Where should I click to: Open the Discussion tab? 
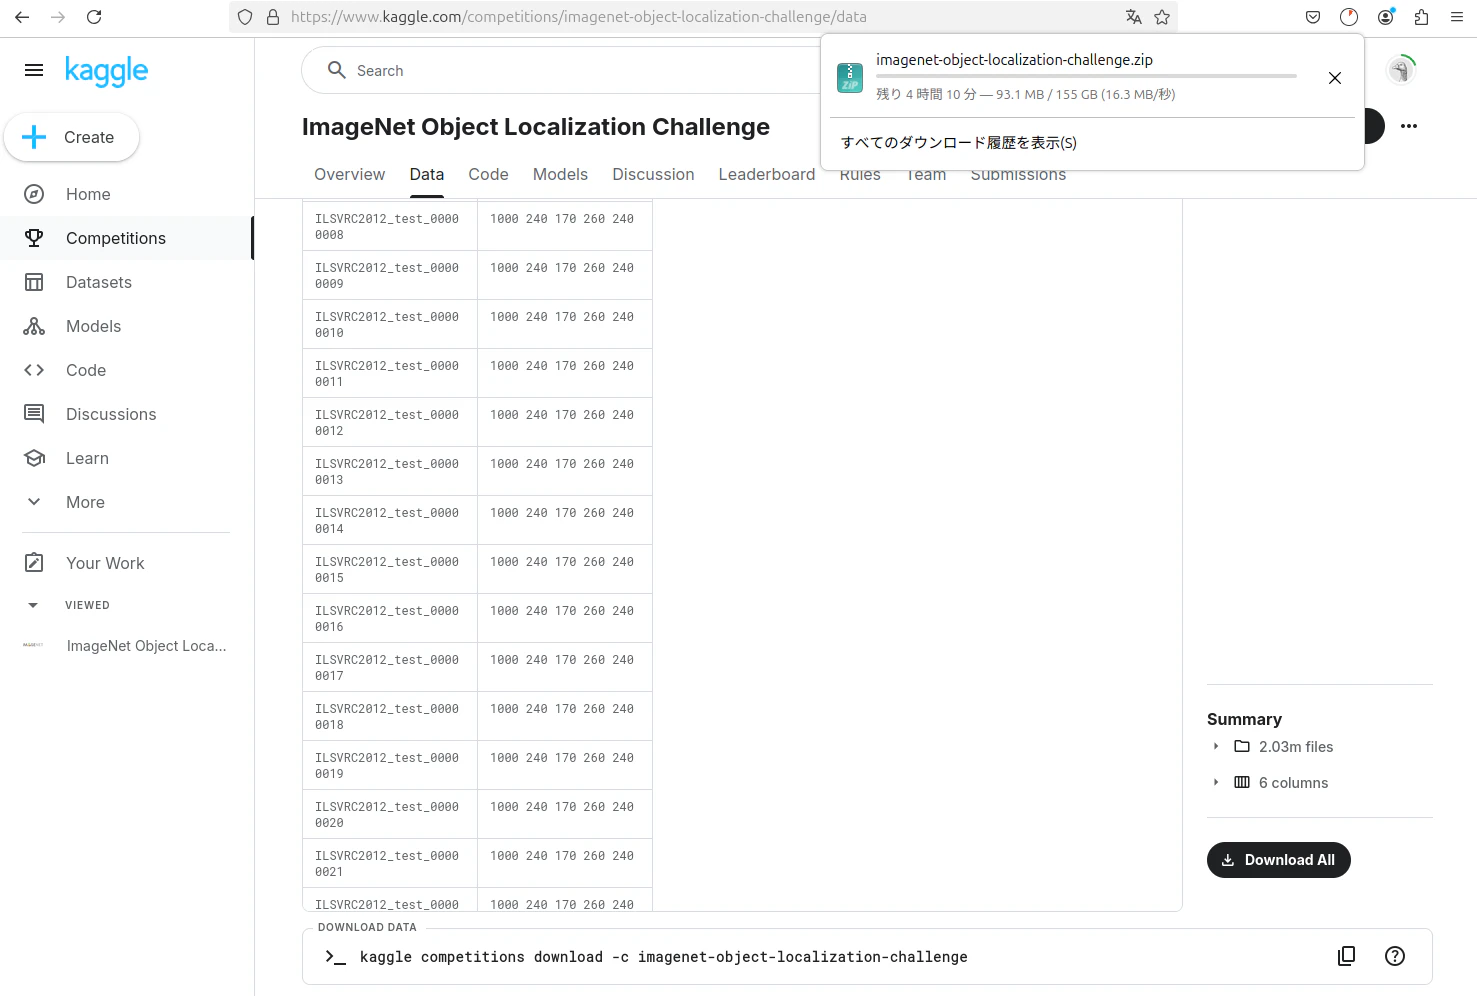(653, 174)
